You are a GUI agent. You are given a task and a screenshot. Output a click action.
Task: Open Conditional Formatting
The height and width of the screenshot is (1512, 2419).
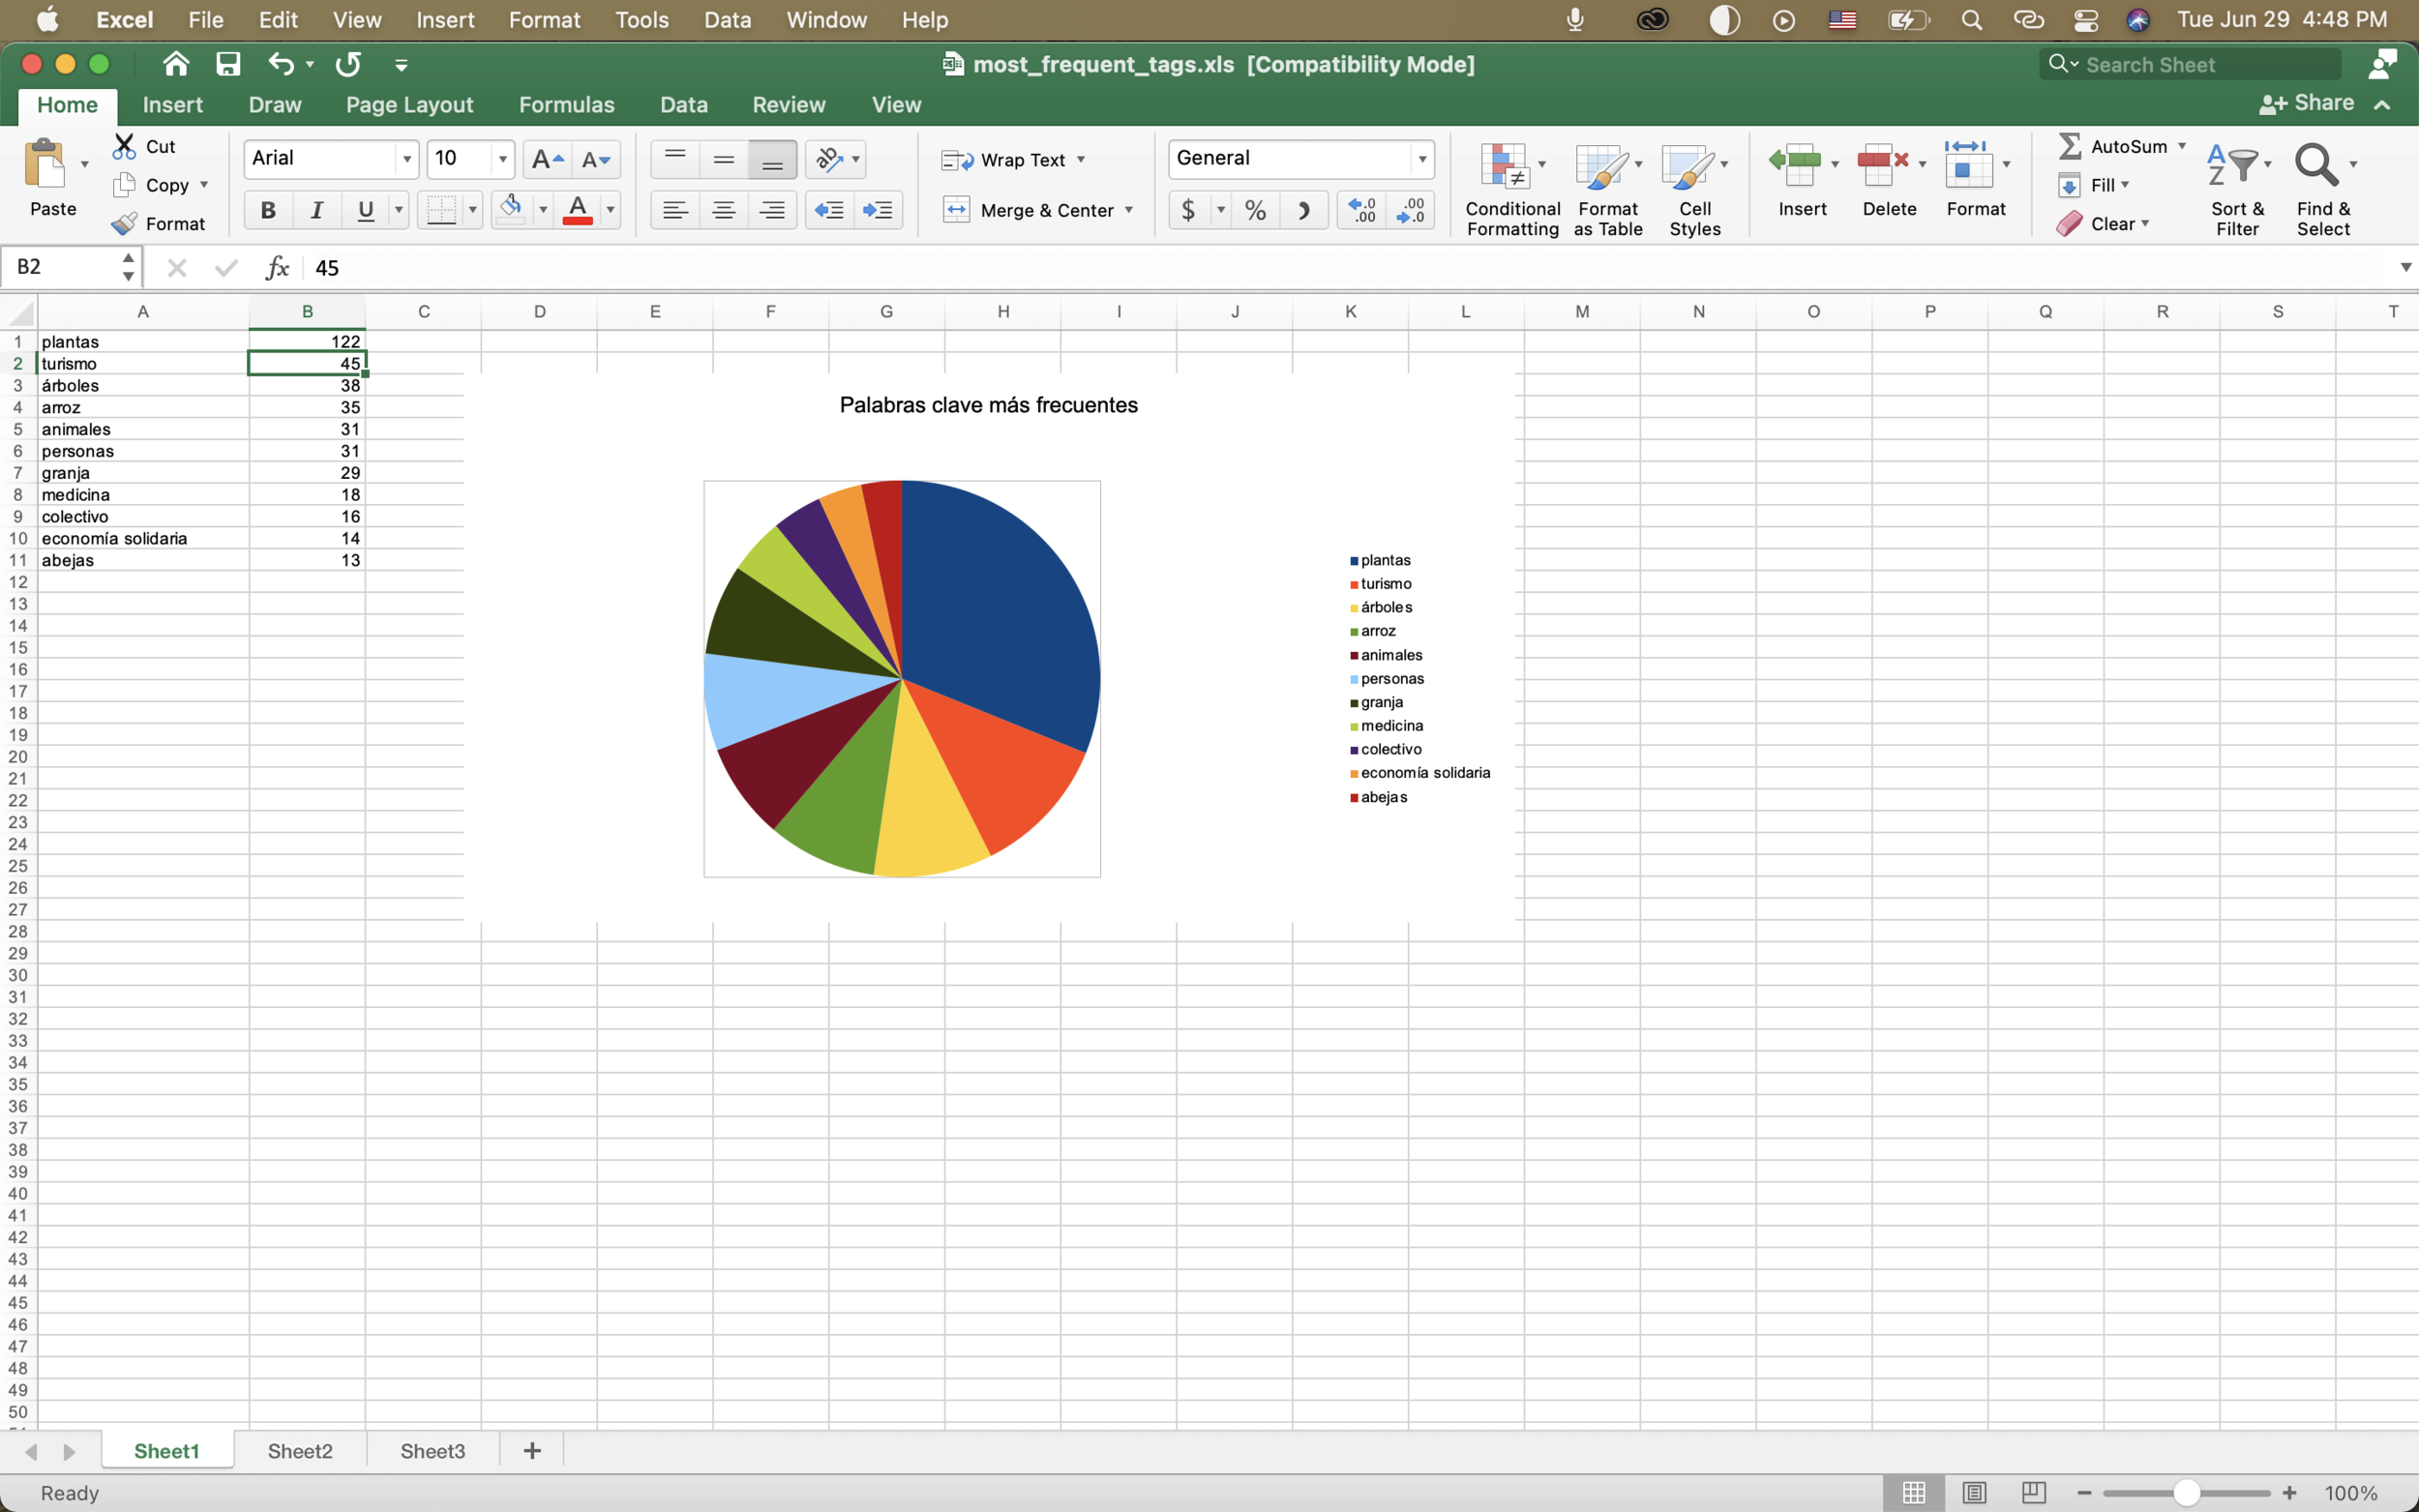pyautogui.click(x=1510, y=188)
